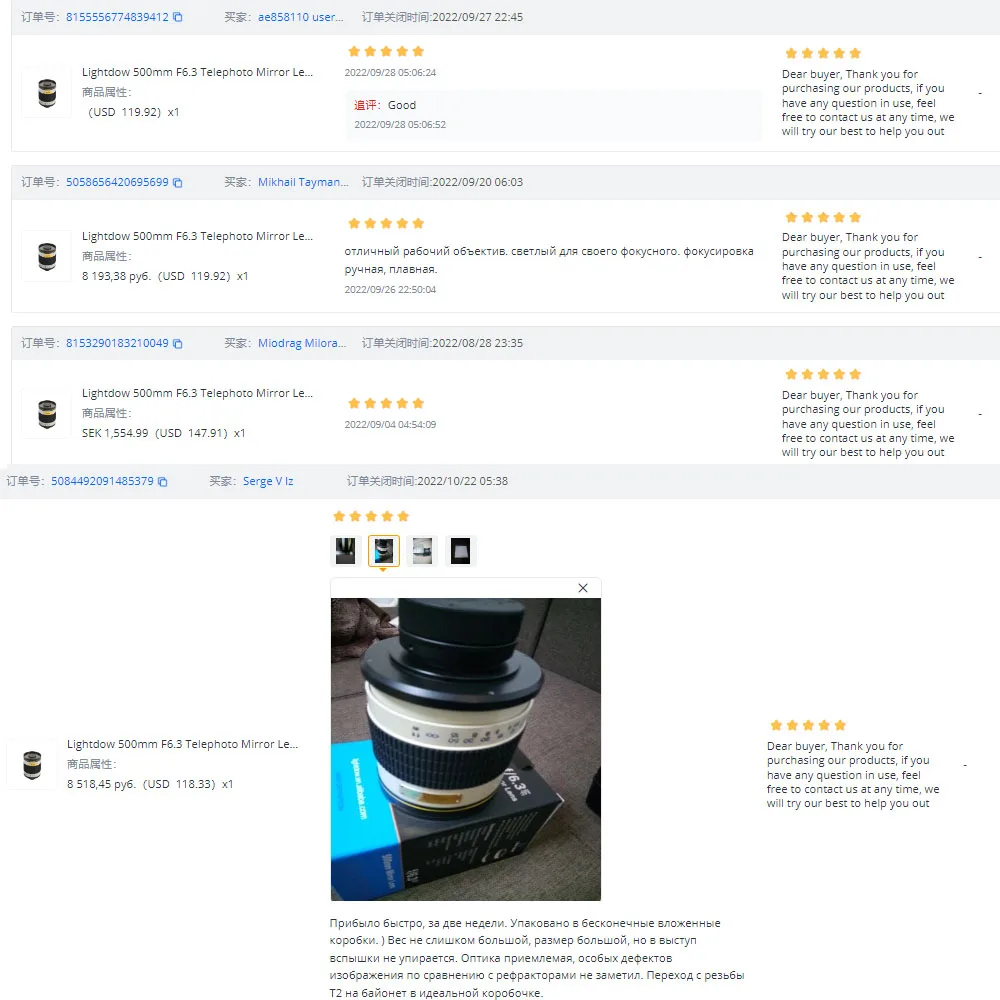Open buyer Serge V Iz profile
This screenshot has width=1000, height=1000.
click(268, 482)
